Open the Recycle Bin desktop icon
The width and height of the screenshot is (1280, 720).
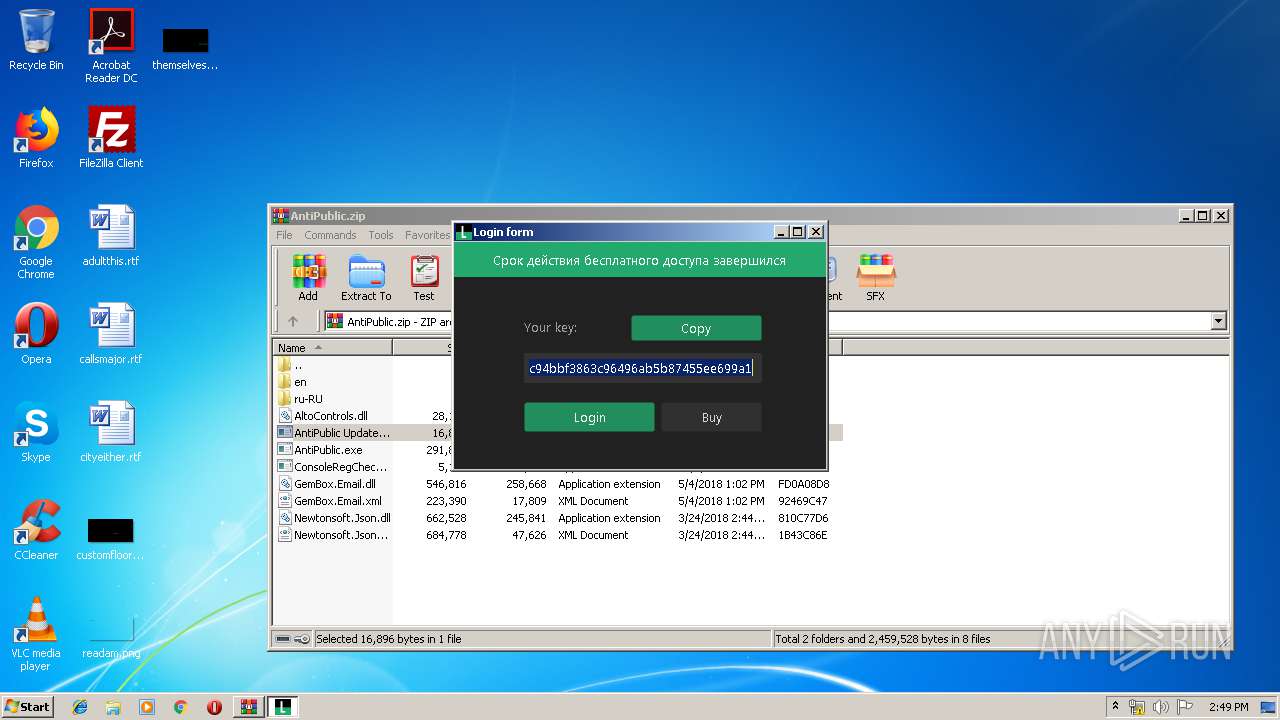(x=36, y=40)
